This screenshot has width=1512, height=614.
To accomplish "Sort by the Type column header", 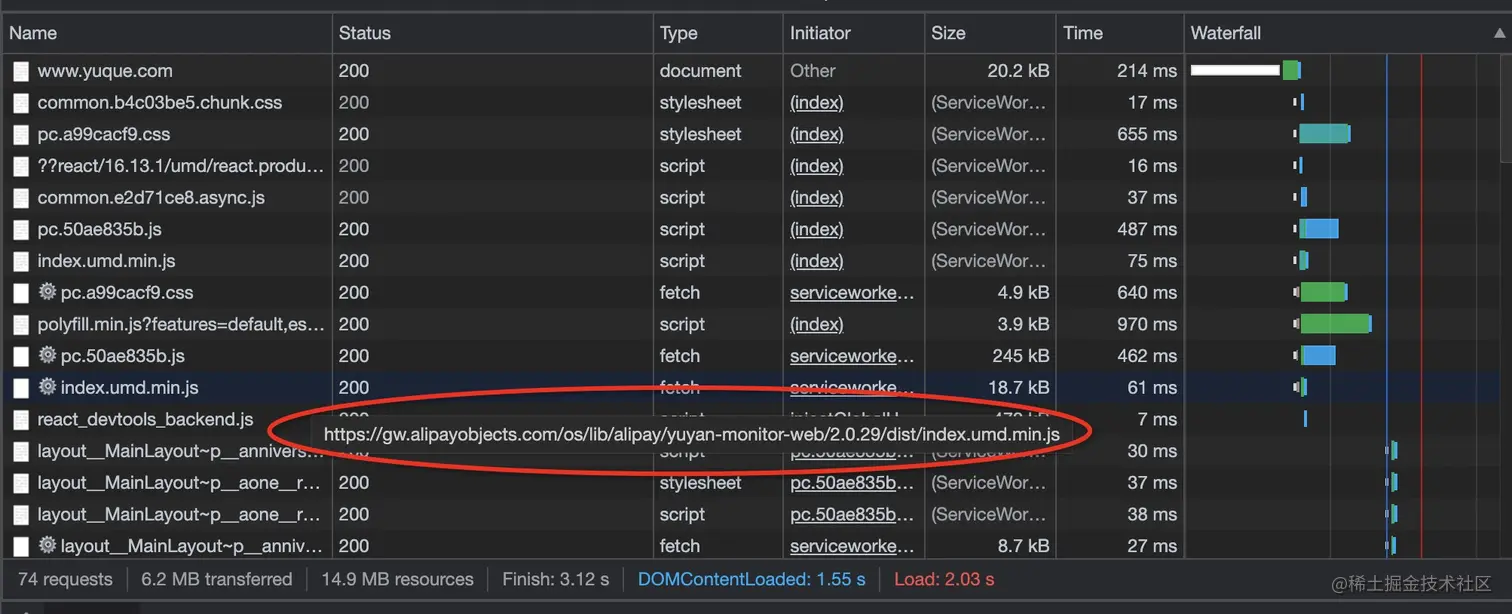I will point(718,33).
